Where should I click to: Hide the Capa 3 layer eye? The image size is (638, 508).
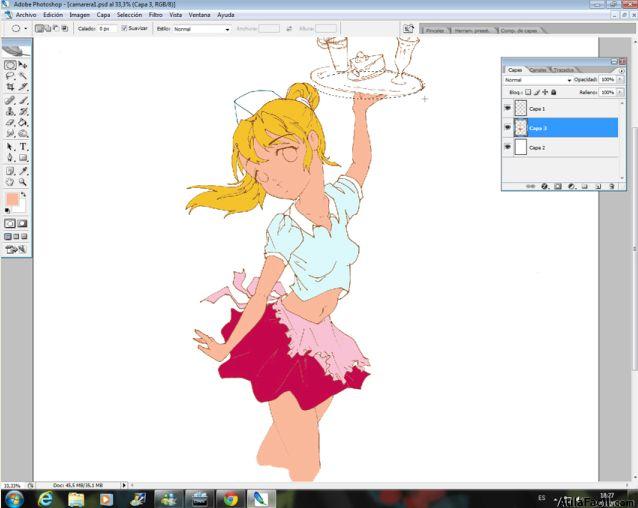[507, 127]
